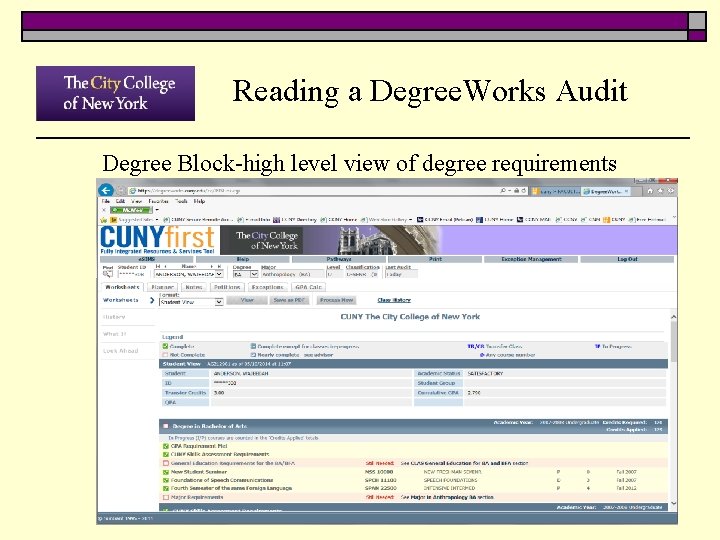
Task: Open the Edit menu
Action: 120,201
